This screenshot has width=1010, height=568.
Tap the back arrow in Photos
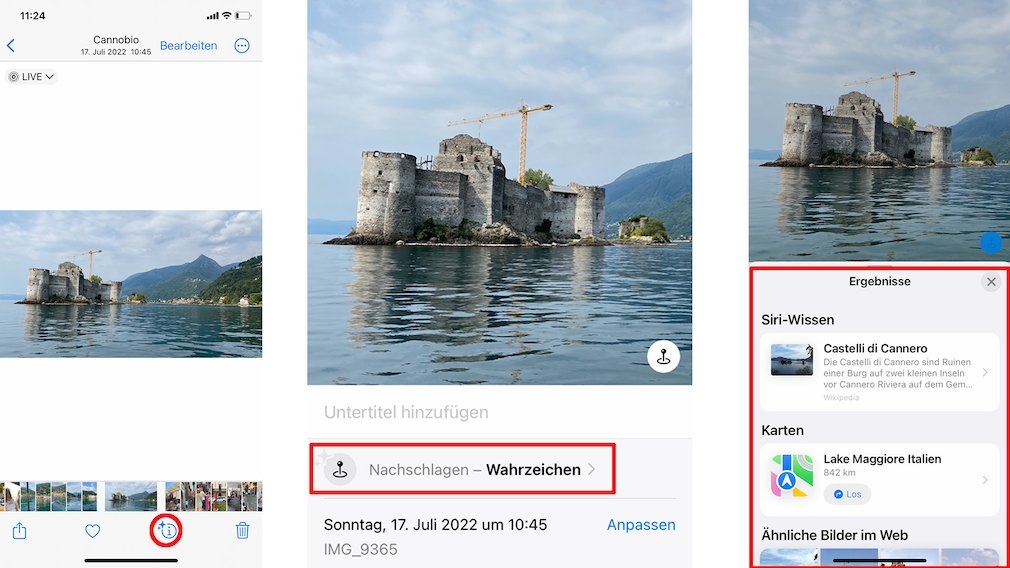click(11, 46)
